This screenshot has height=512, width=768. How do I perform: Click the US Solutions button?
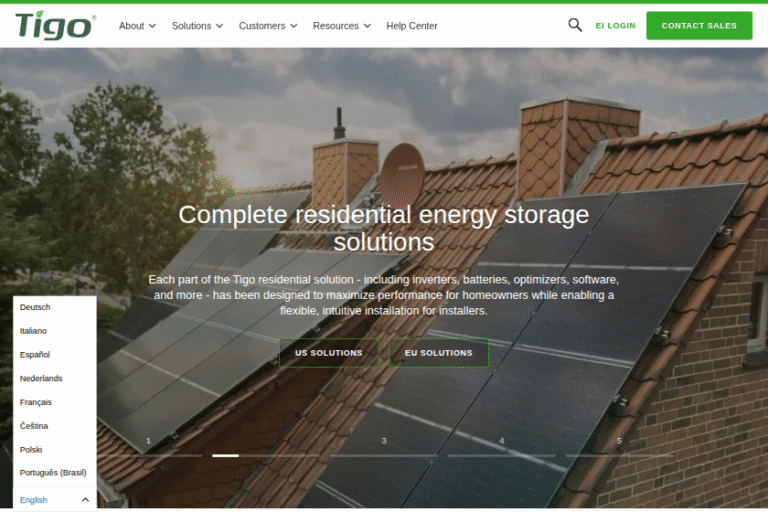click(x=329, y=353)
